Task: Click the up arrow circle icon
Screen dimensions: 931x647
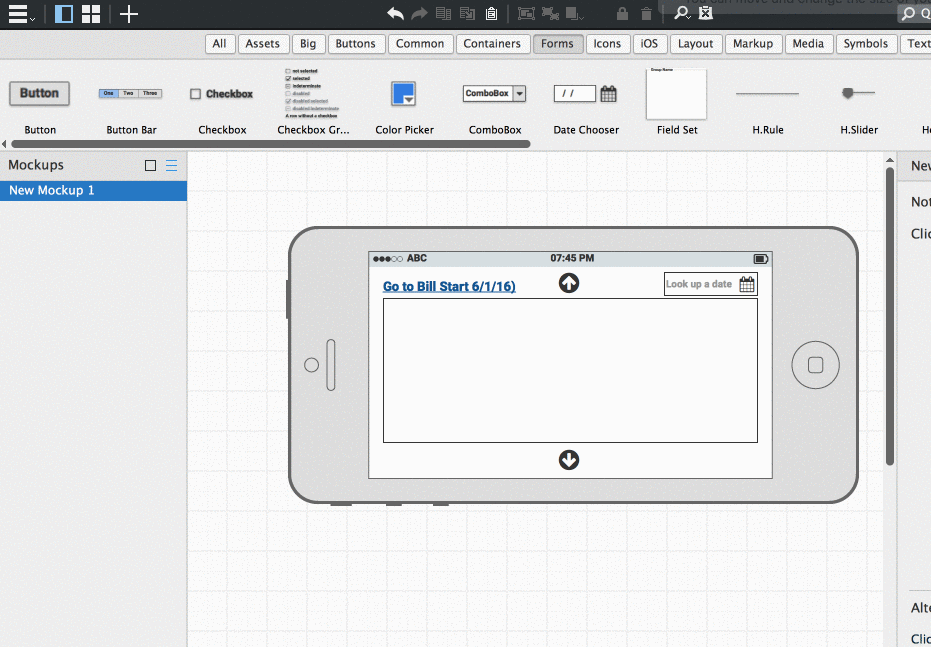Action: [569, 283]
